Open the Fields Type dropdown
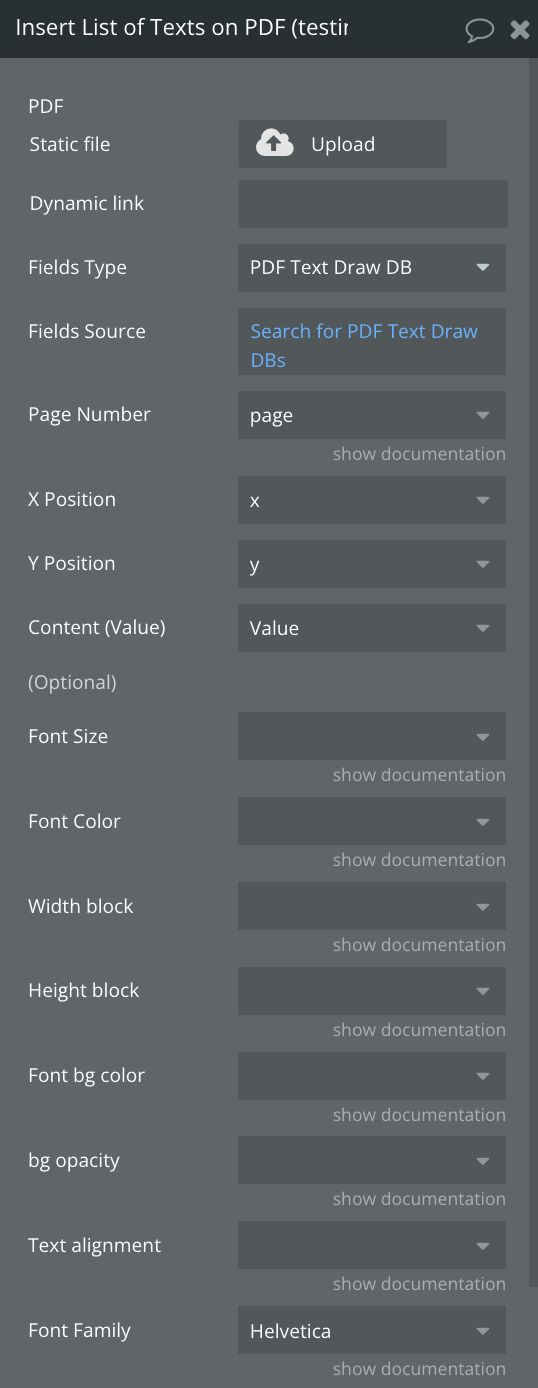 [x=372, y=268]
